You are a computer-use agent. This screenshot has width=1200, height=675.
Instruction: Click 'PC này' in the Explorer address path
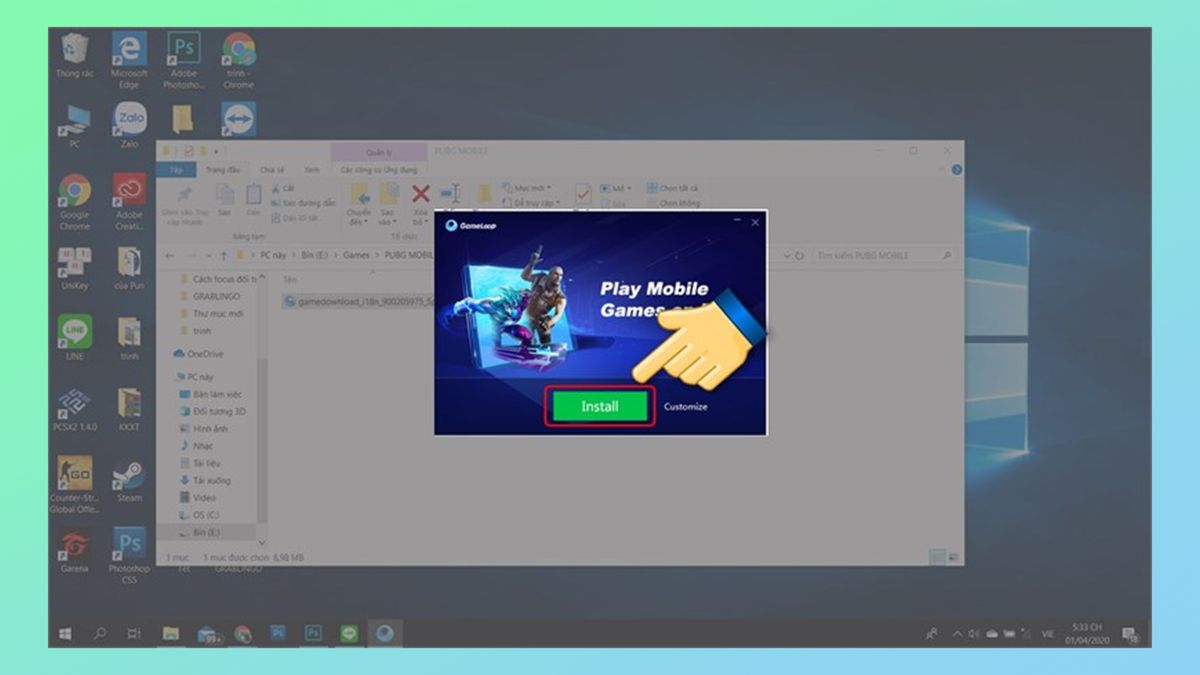tap(275, 256)
